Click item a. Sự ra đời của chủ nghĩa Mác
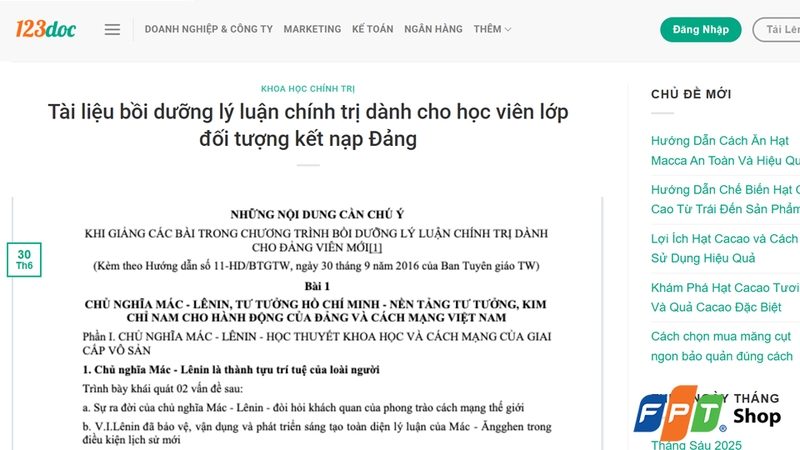 point(303,408)
